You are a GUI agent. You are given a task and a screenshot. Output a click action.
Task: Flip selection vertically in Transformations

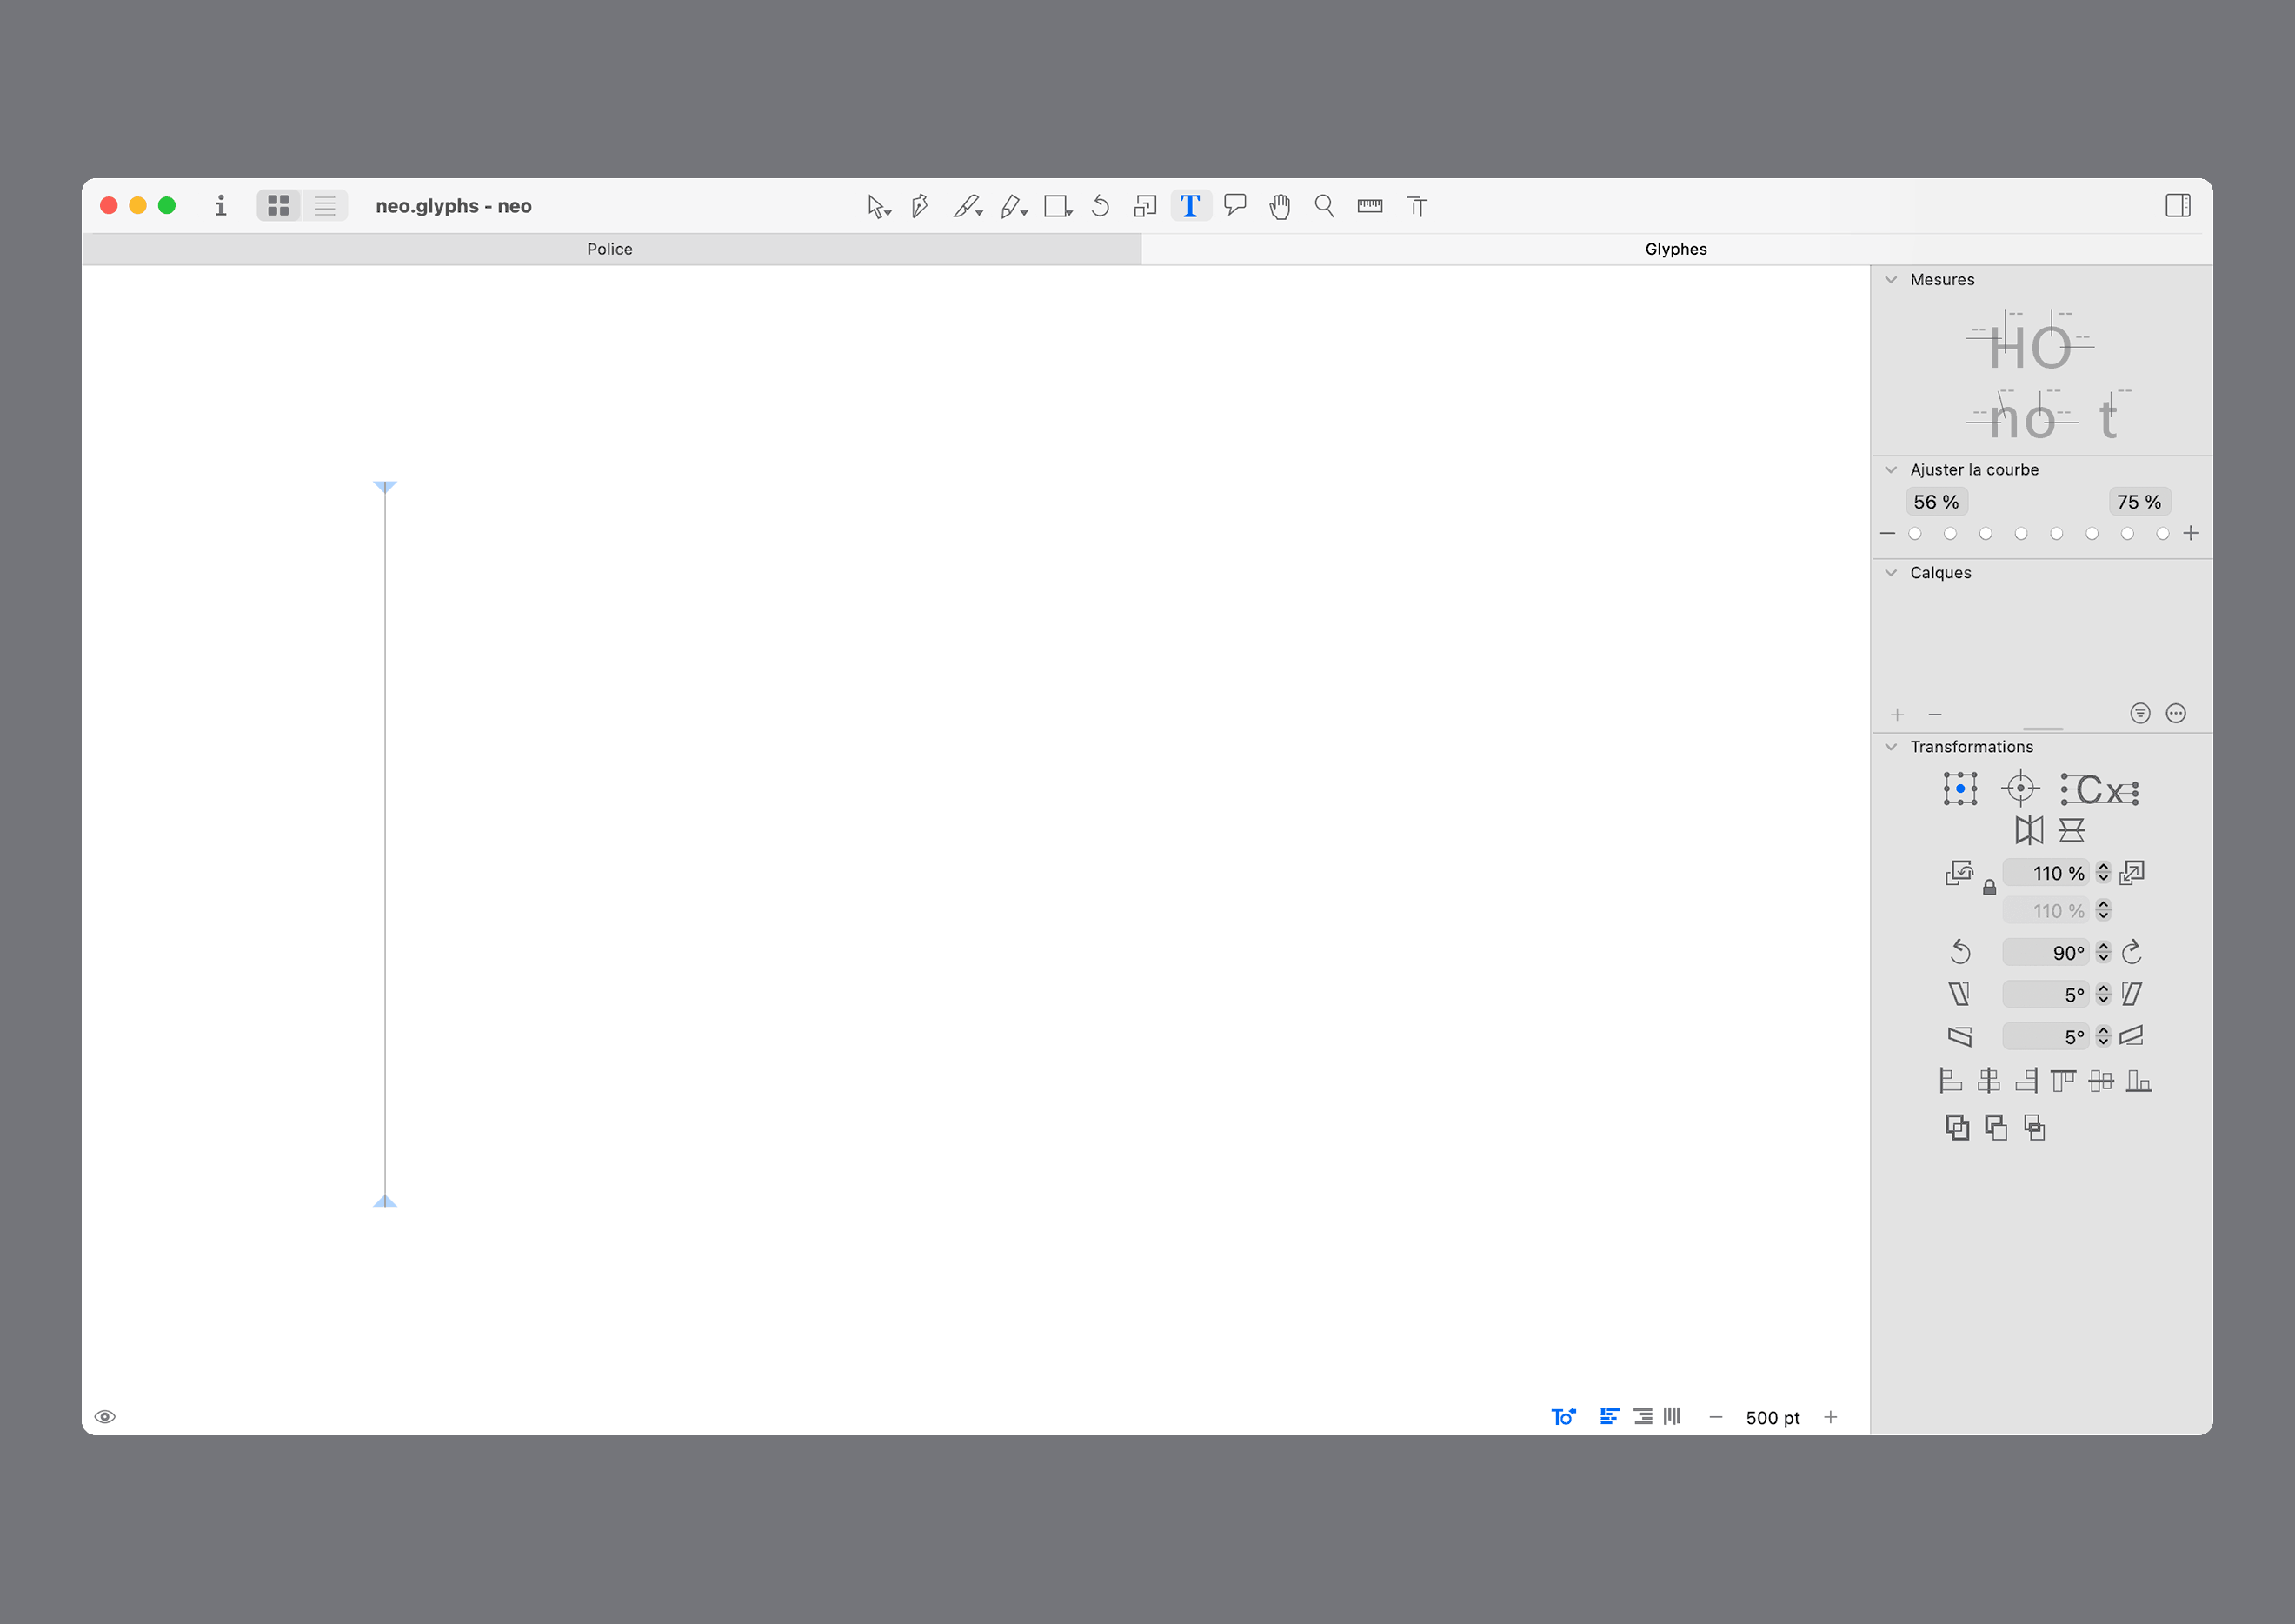point(2071,830)
